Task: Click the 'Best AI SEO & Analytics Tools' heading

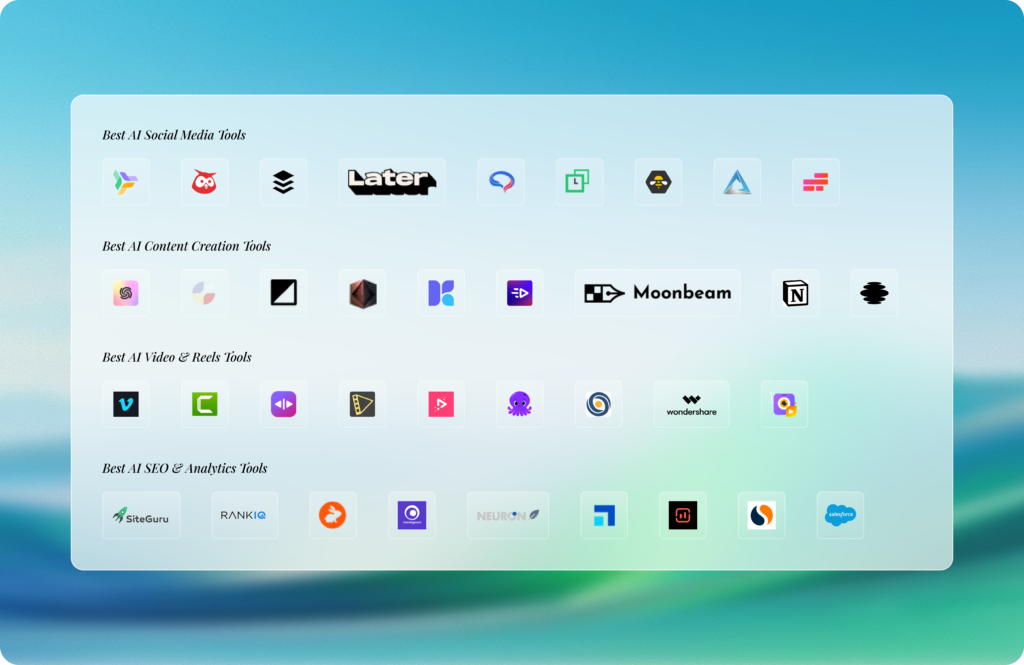Action: click(185, 468)
